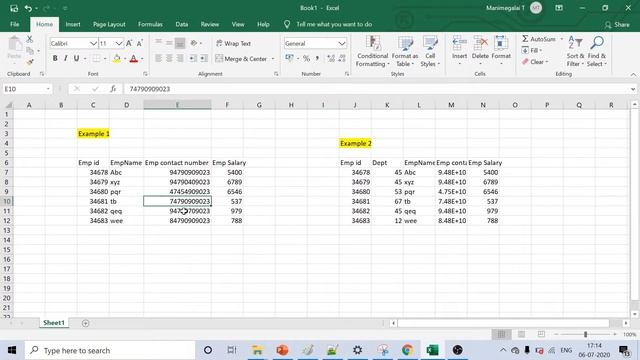Click the Cut scissors icon

click(29, 39)
